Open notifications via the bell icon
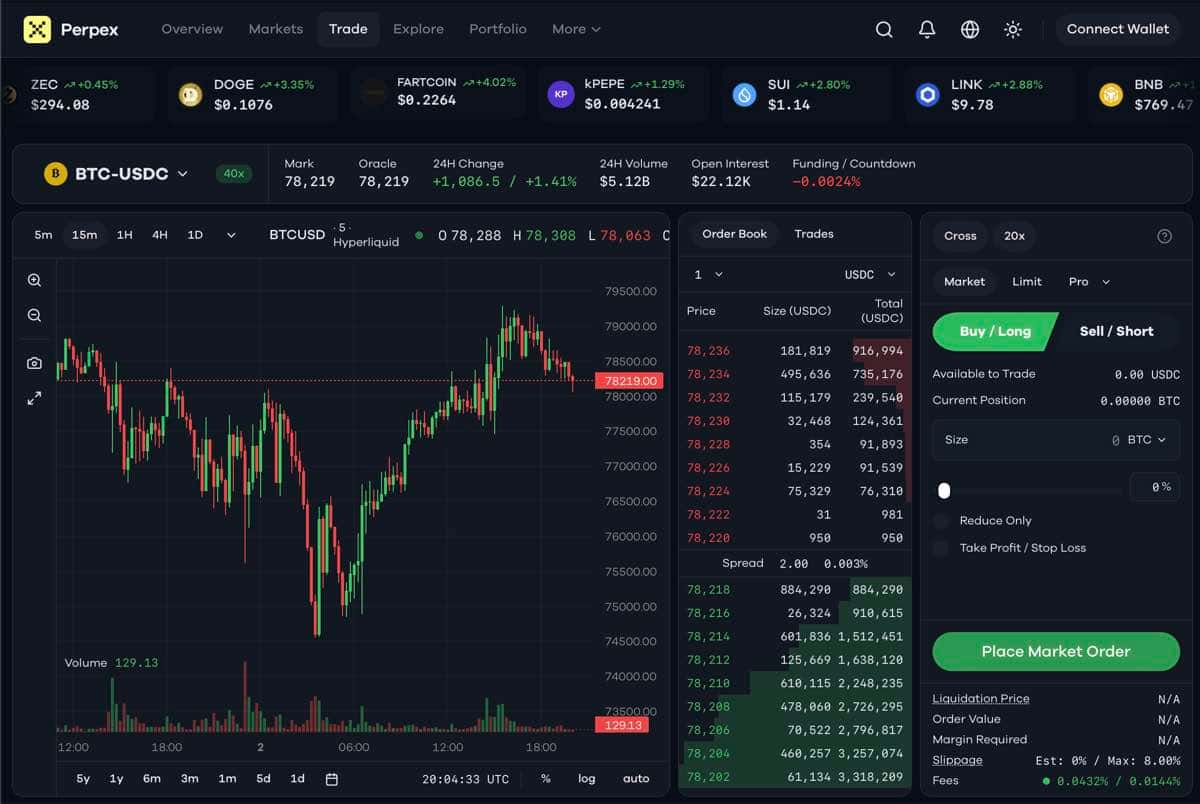Viewport: 1200px width, 804px height. tap(927, 29)
